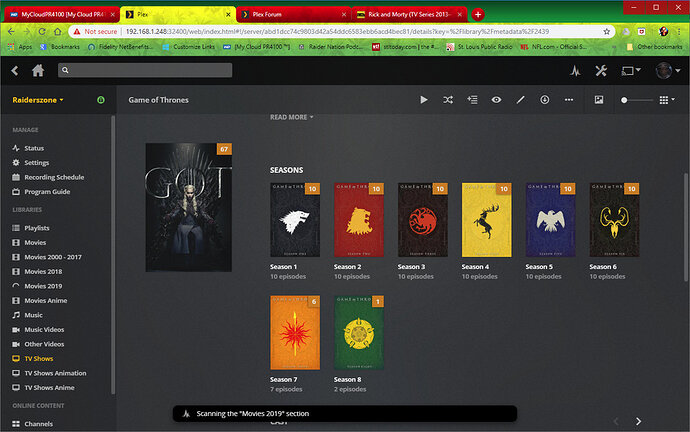Image resolution: width=690 pixels, height=432 pixels.
Task: Toggle watched status eye icon
Action: [x=496, y=100]
